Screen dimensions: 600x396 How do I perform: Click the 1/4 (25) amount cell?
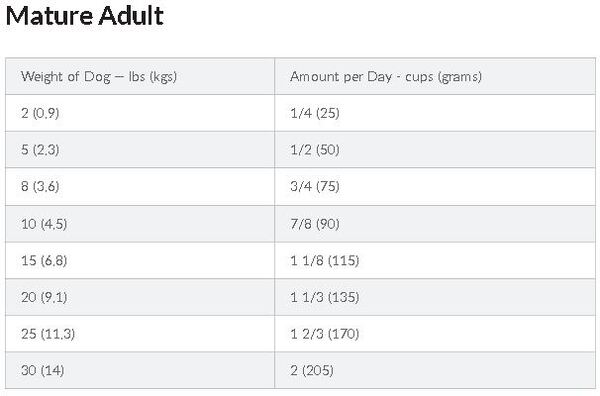[x=435, y=113]
